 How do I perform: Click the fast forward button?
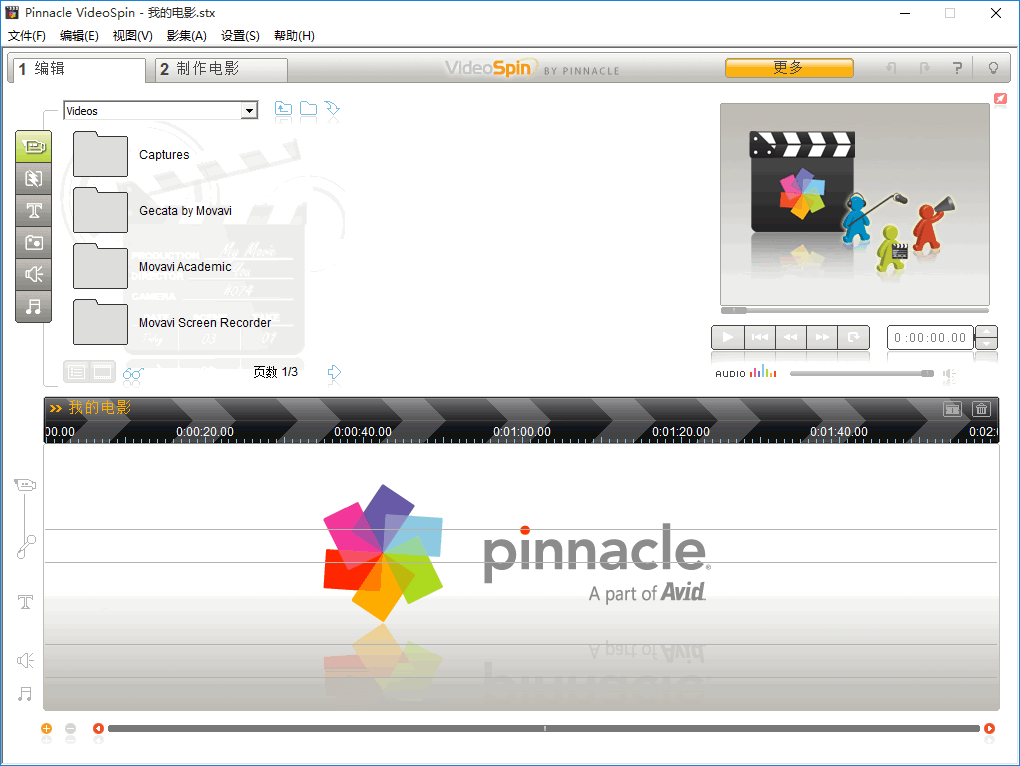[x=822, y=337]
